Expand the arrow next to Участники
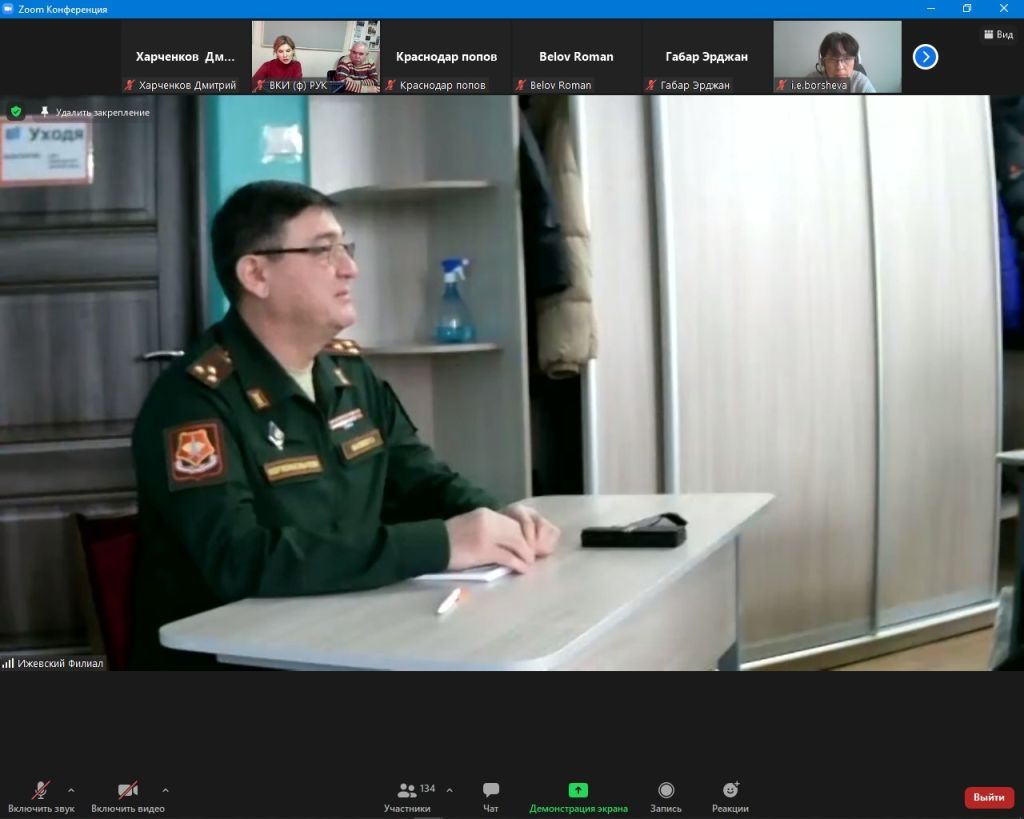The height and width of the screenshot is (819, 1024). tap(449, 790)
